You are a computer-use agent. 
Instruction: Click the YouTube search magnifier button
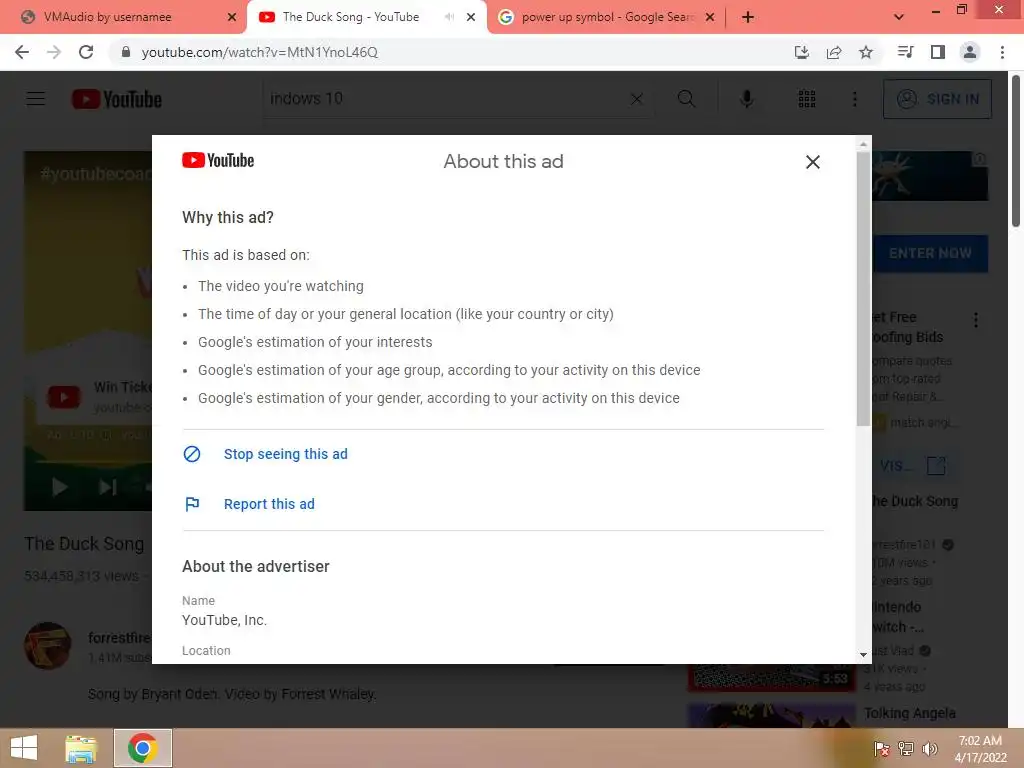(x=686, y=99)
